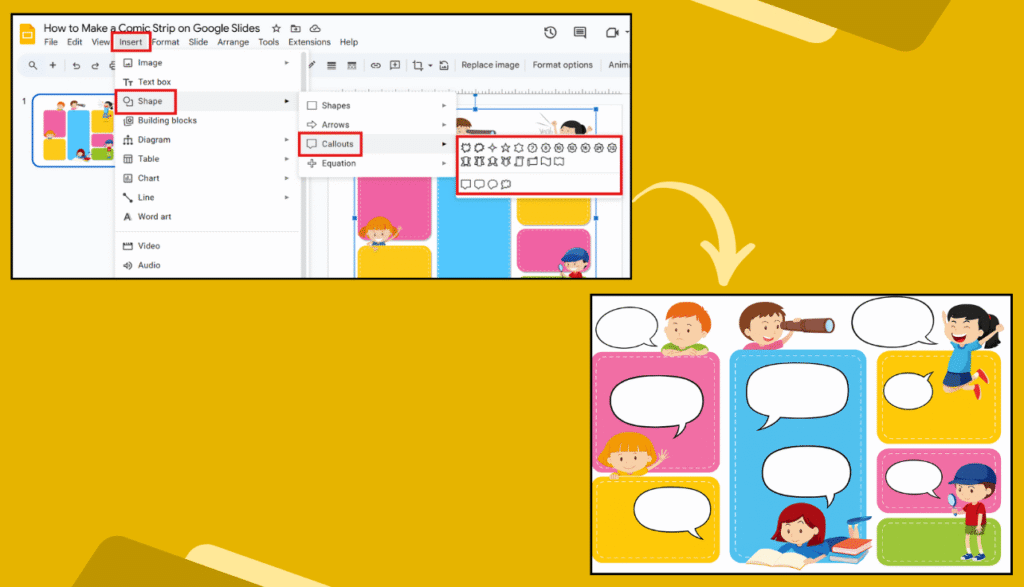1024x587 pixels.
Task: Add a new slide with plus icon
Action: [x=53, y=65]
